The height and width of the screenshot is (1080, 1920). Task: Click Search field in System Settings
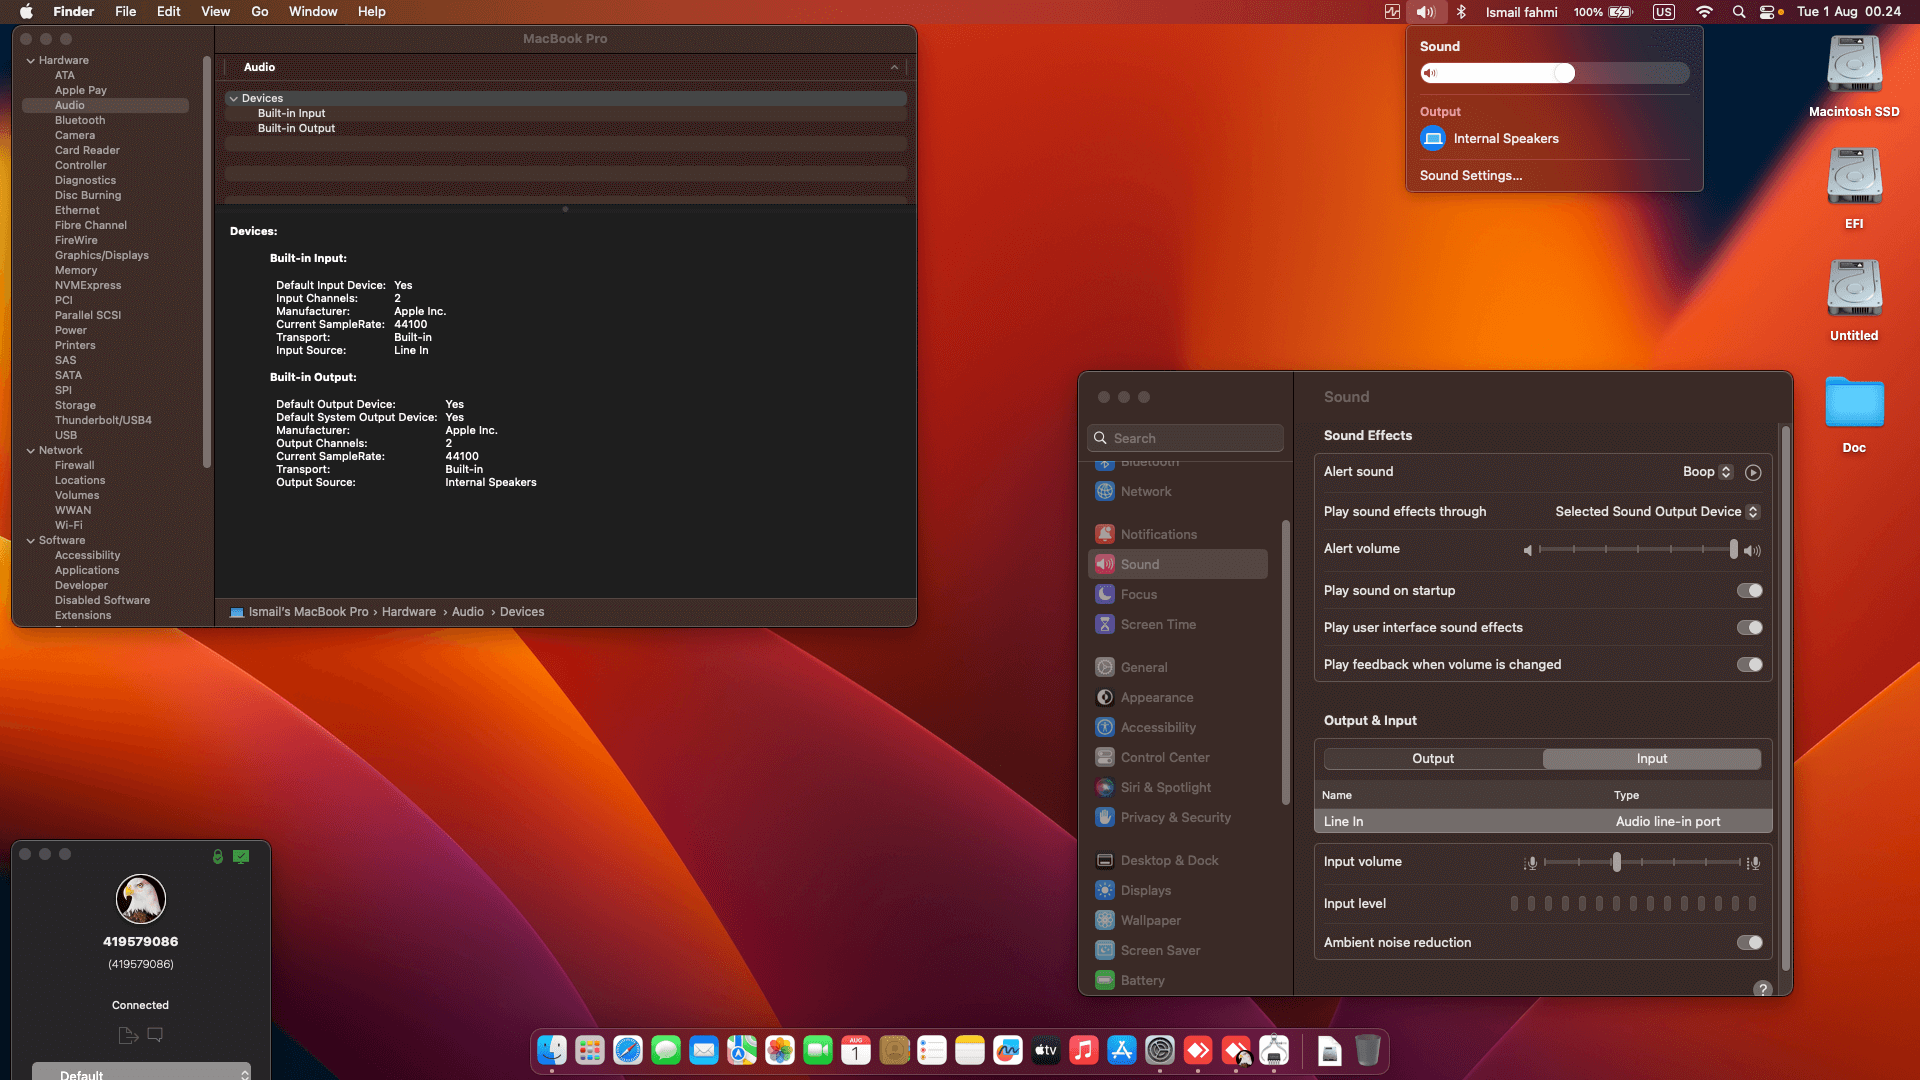pos(1185,438)
